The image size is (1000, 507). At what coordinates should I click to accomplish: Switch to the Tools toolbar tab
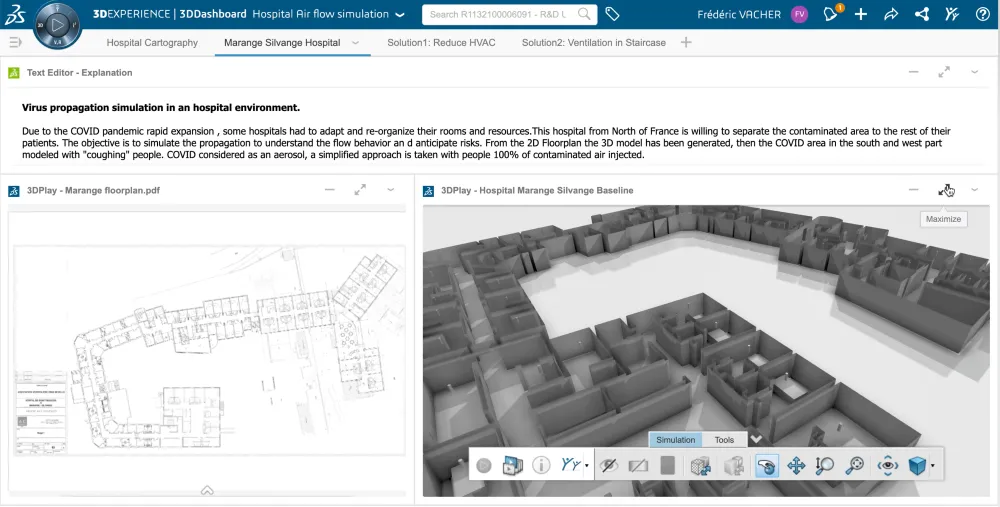point(724,440)
